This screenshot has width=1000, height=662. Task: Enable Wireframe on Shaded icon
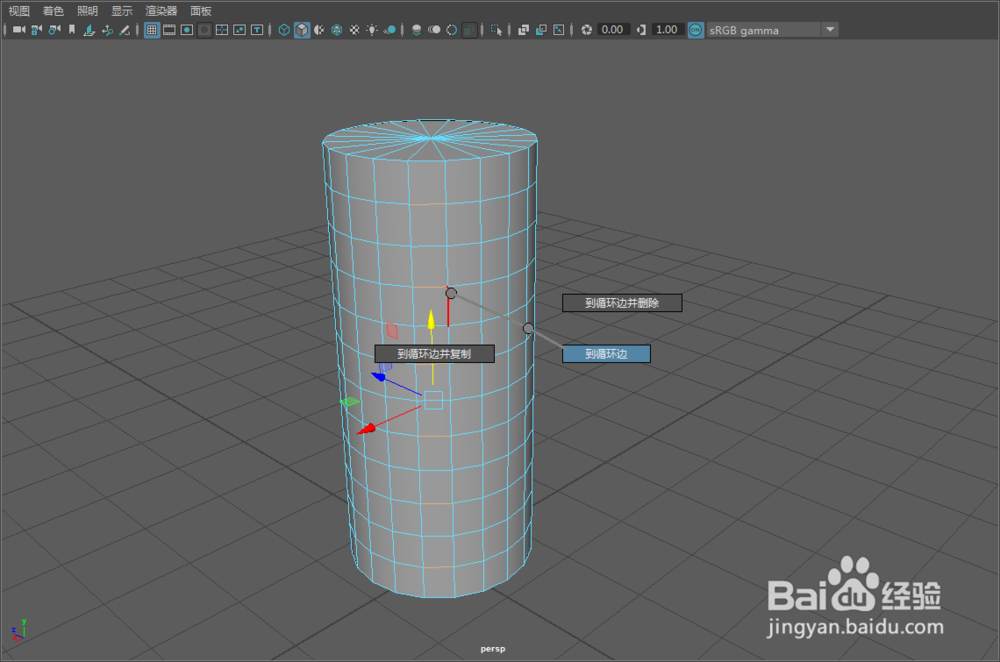click(x=337, y=30)
